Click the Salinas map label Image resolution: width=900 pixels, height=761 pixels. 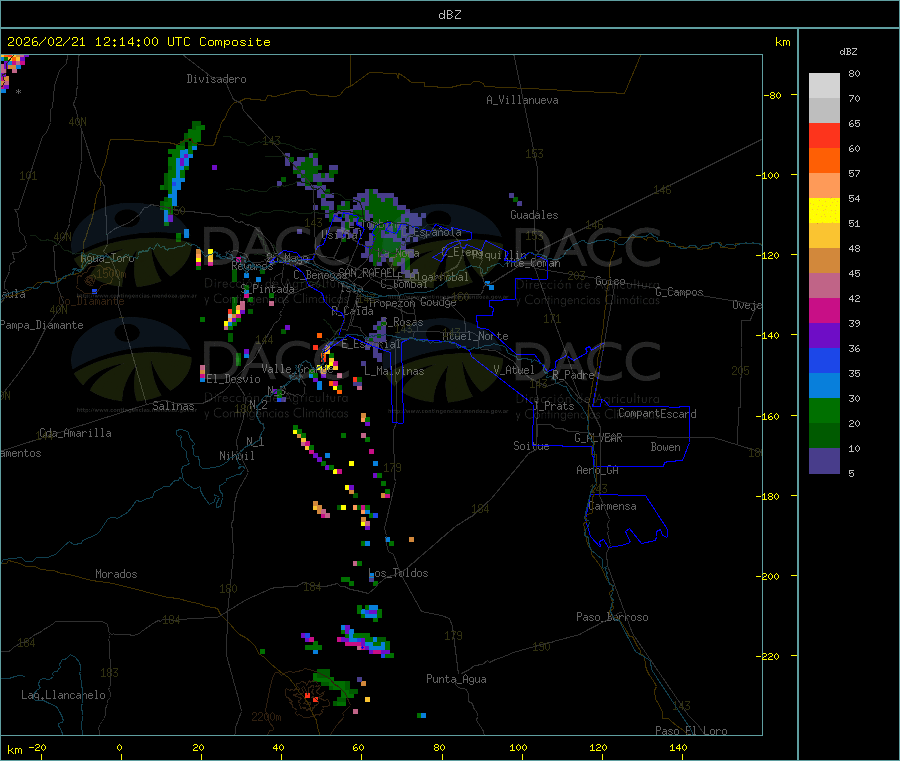point(173,406)
